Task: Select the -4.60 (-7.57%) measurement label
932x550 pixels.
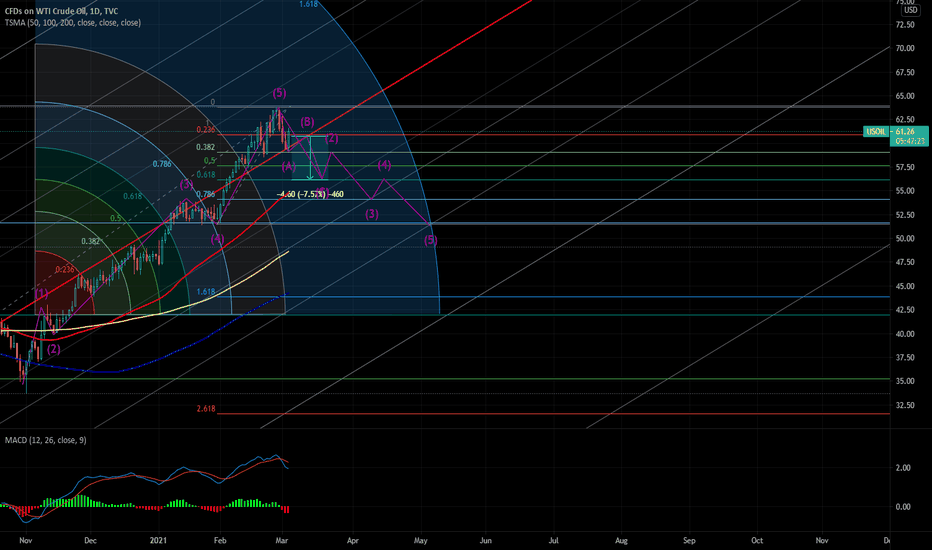Action: tap(310, 194)
